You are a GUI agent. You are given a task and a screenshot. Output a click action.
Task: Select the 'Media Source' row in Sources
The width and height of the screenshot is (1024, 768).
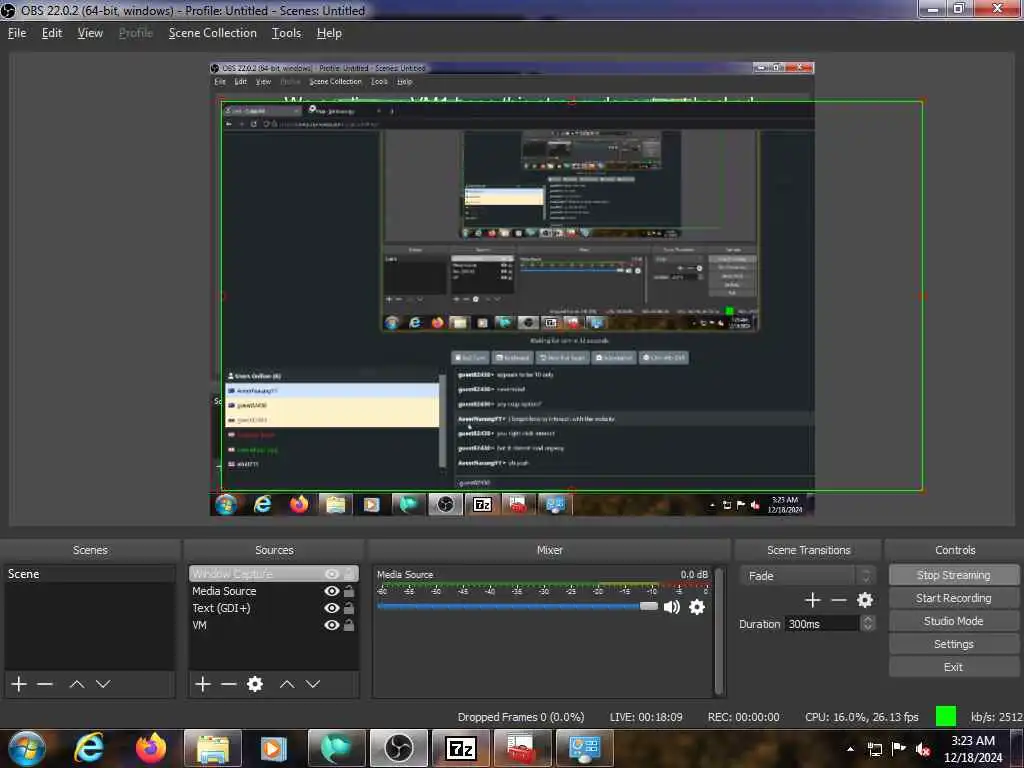274,591
